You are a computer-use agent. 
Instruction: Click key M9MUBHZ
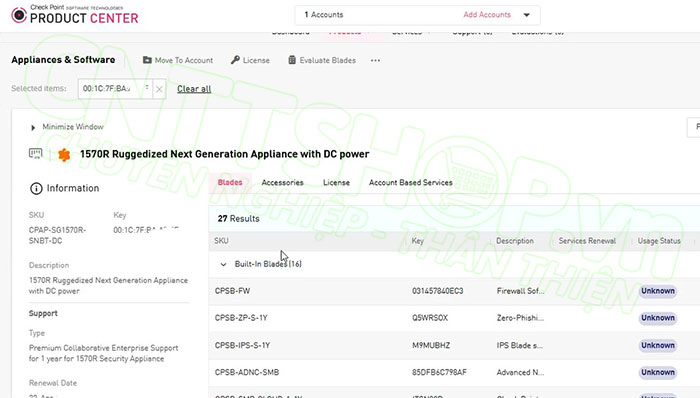(431, 345)
